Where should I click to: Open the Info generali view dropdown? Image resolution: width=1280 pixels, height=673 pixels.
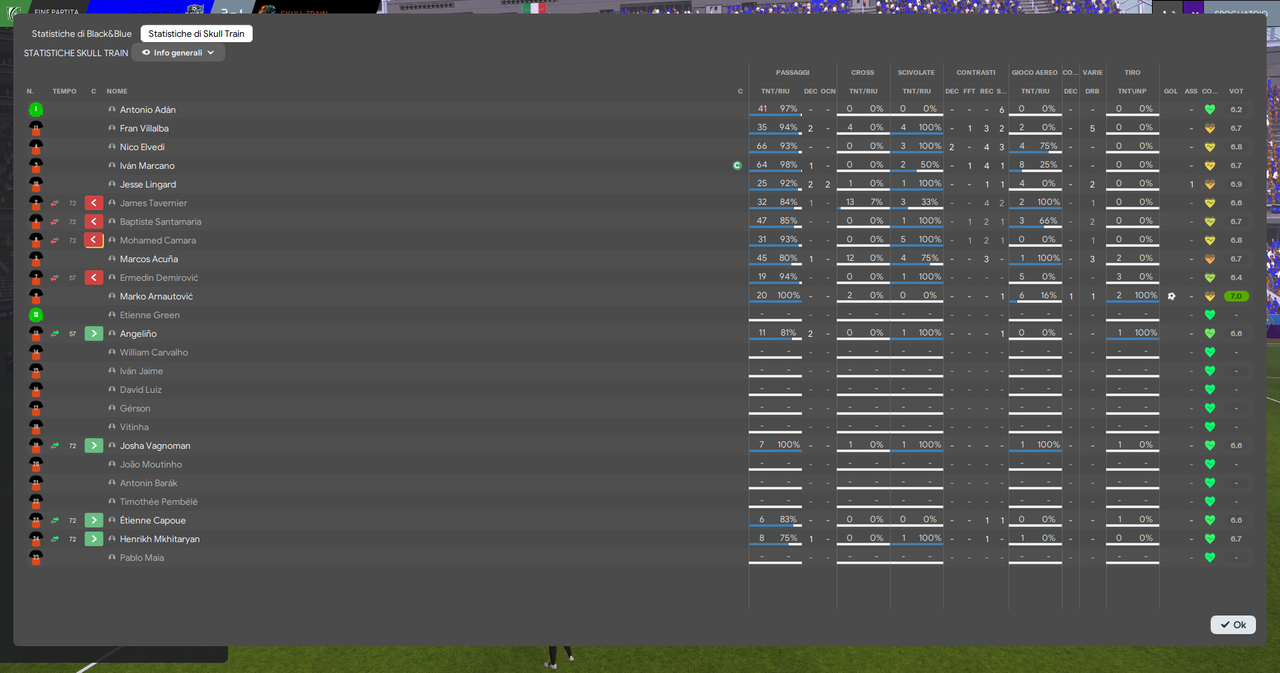pos(178,53)
